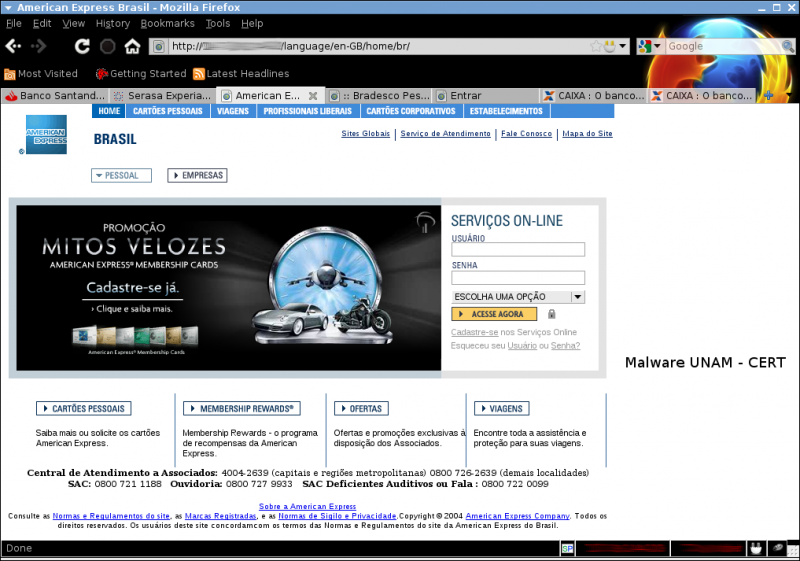The image size is (800, 561).
Task: Open Marcas Registradas link
Action: click(220, 516)
